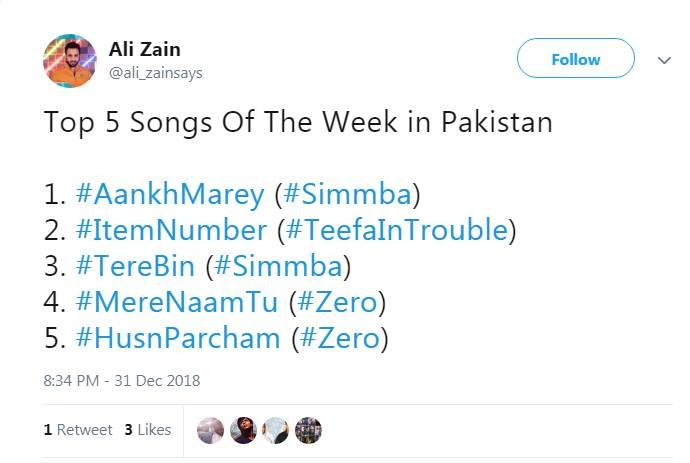Open the #HusnParcham hashtag
The height and width of the screenshot is (463, 690).
pos(178,339)
